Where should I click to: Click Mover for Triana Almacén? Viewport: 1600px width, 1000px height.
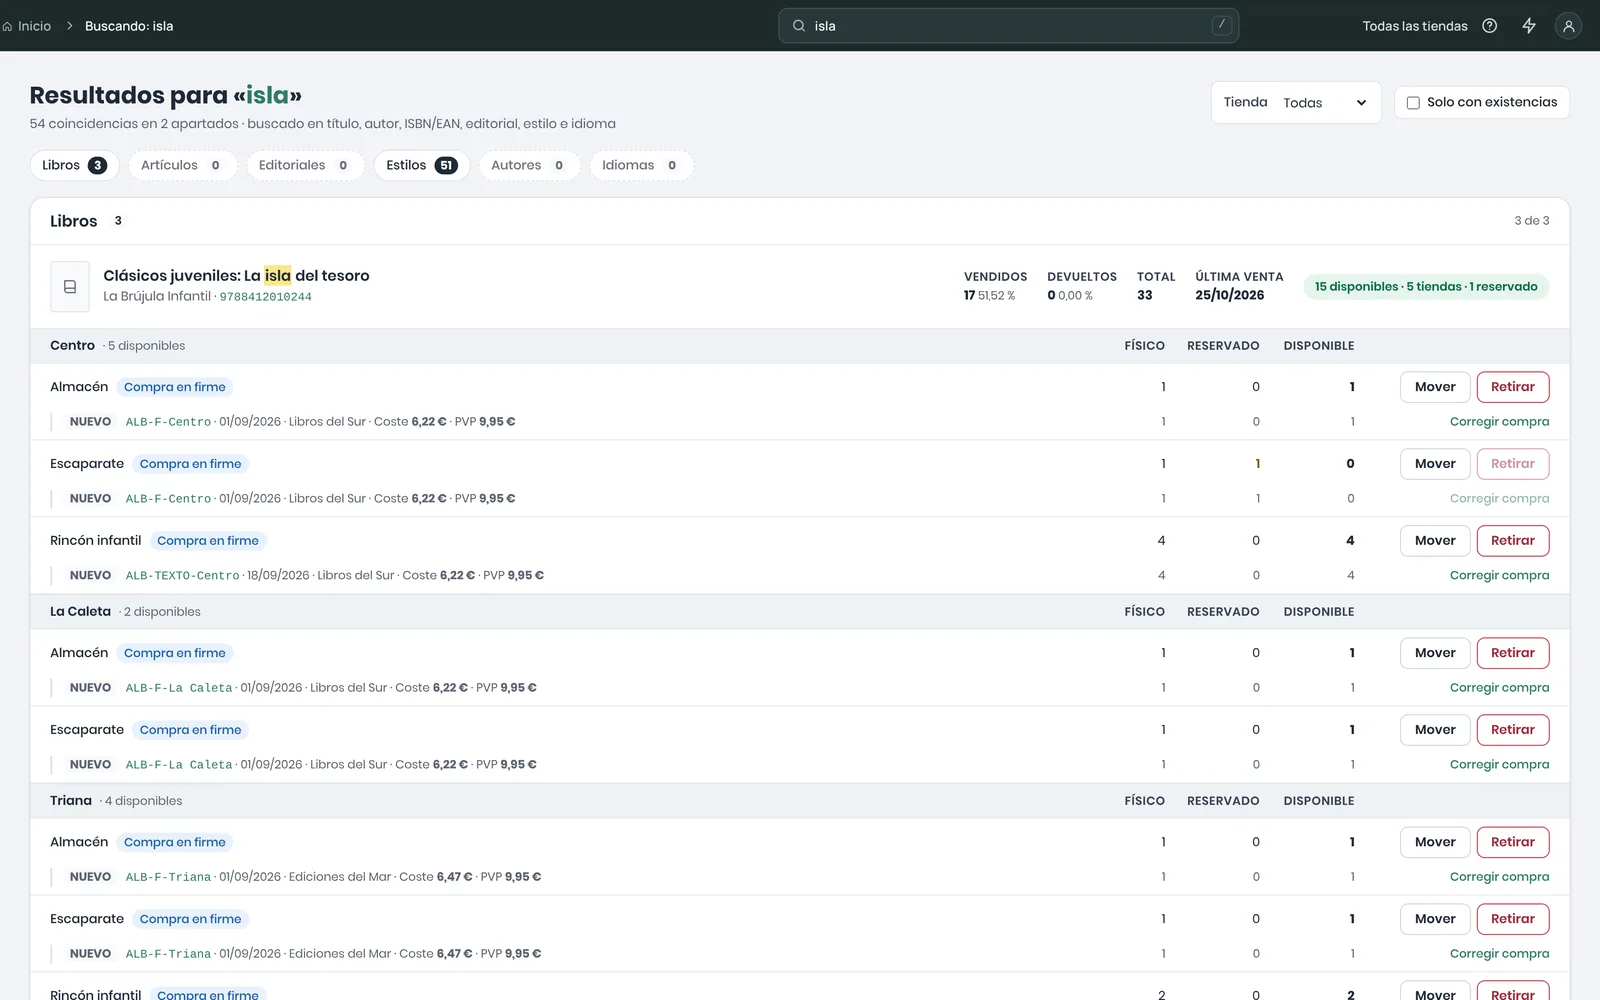(1435, 842)
